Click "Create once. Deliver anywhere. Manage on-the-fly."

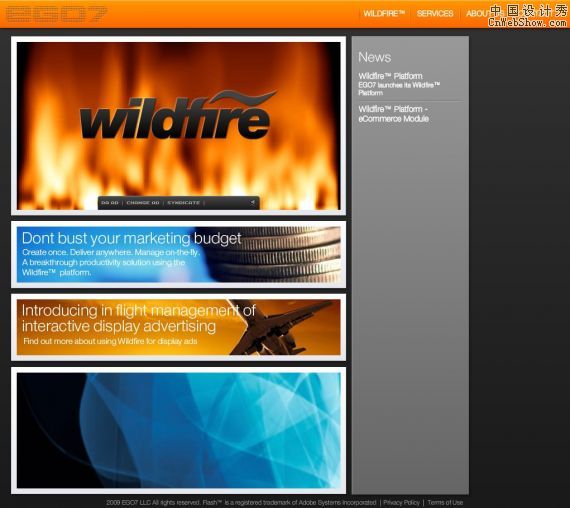(111, 252)
